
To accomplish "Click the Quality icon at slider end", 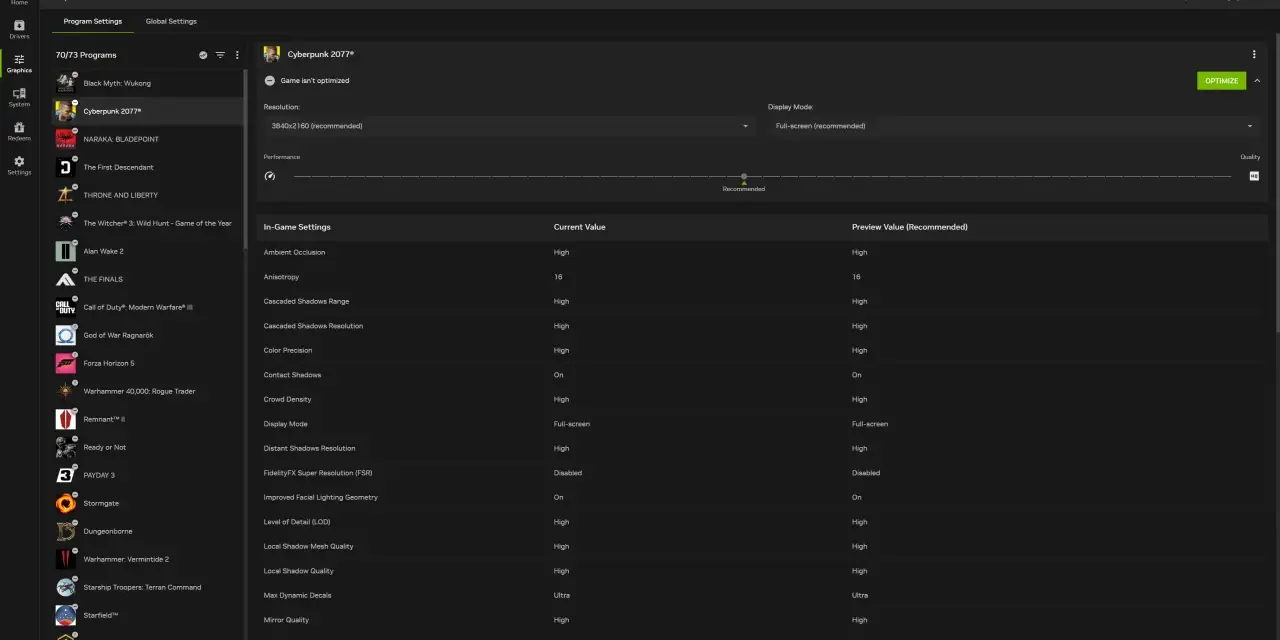I will pos(1254,176).
